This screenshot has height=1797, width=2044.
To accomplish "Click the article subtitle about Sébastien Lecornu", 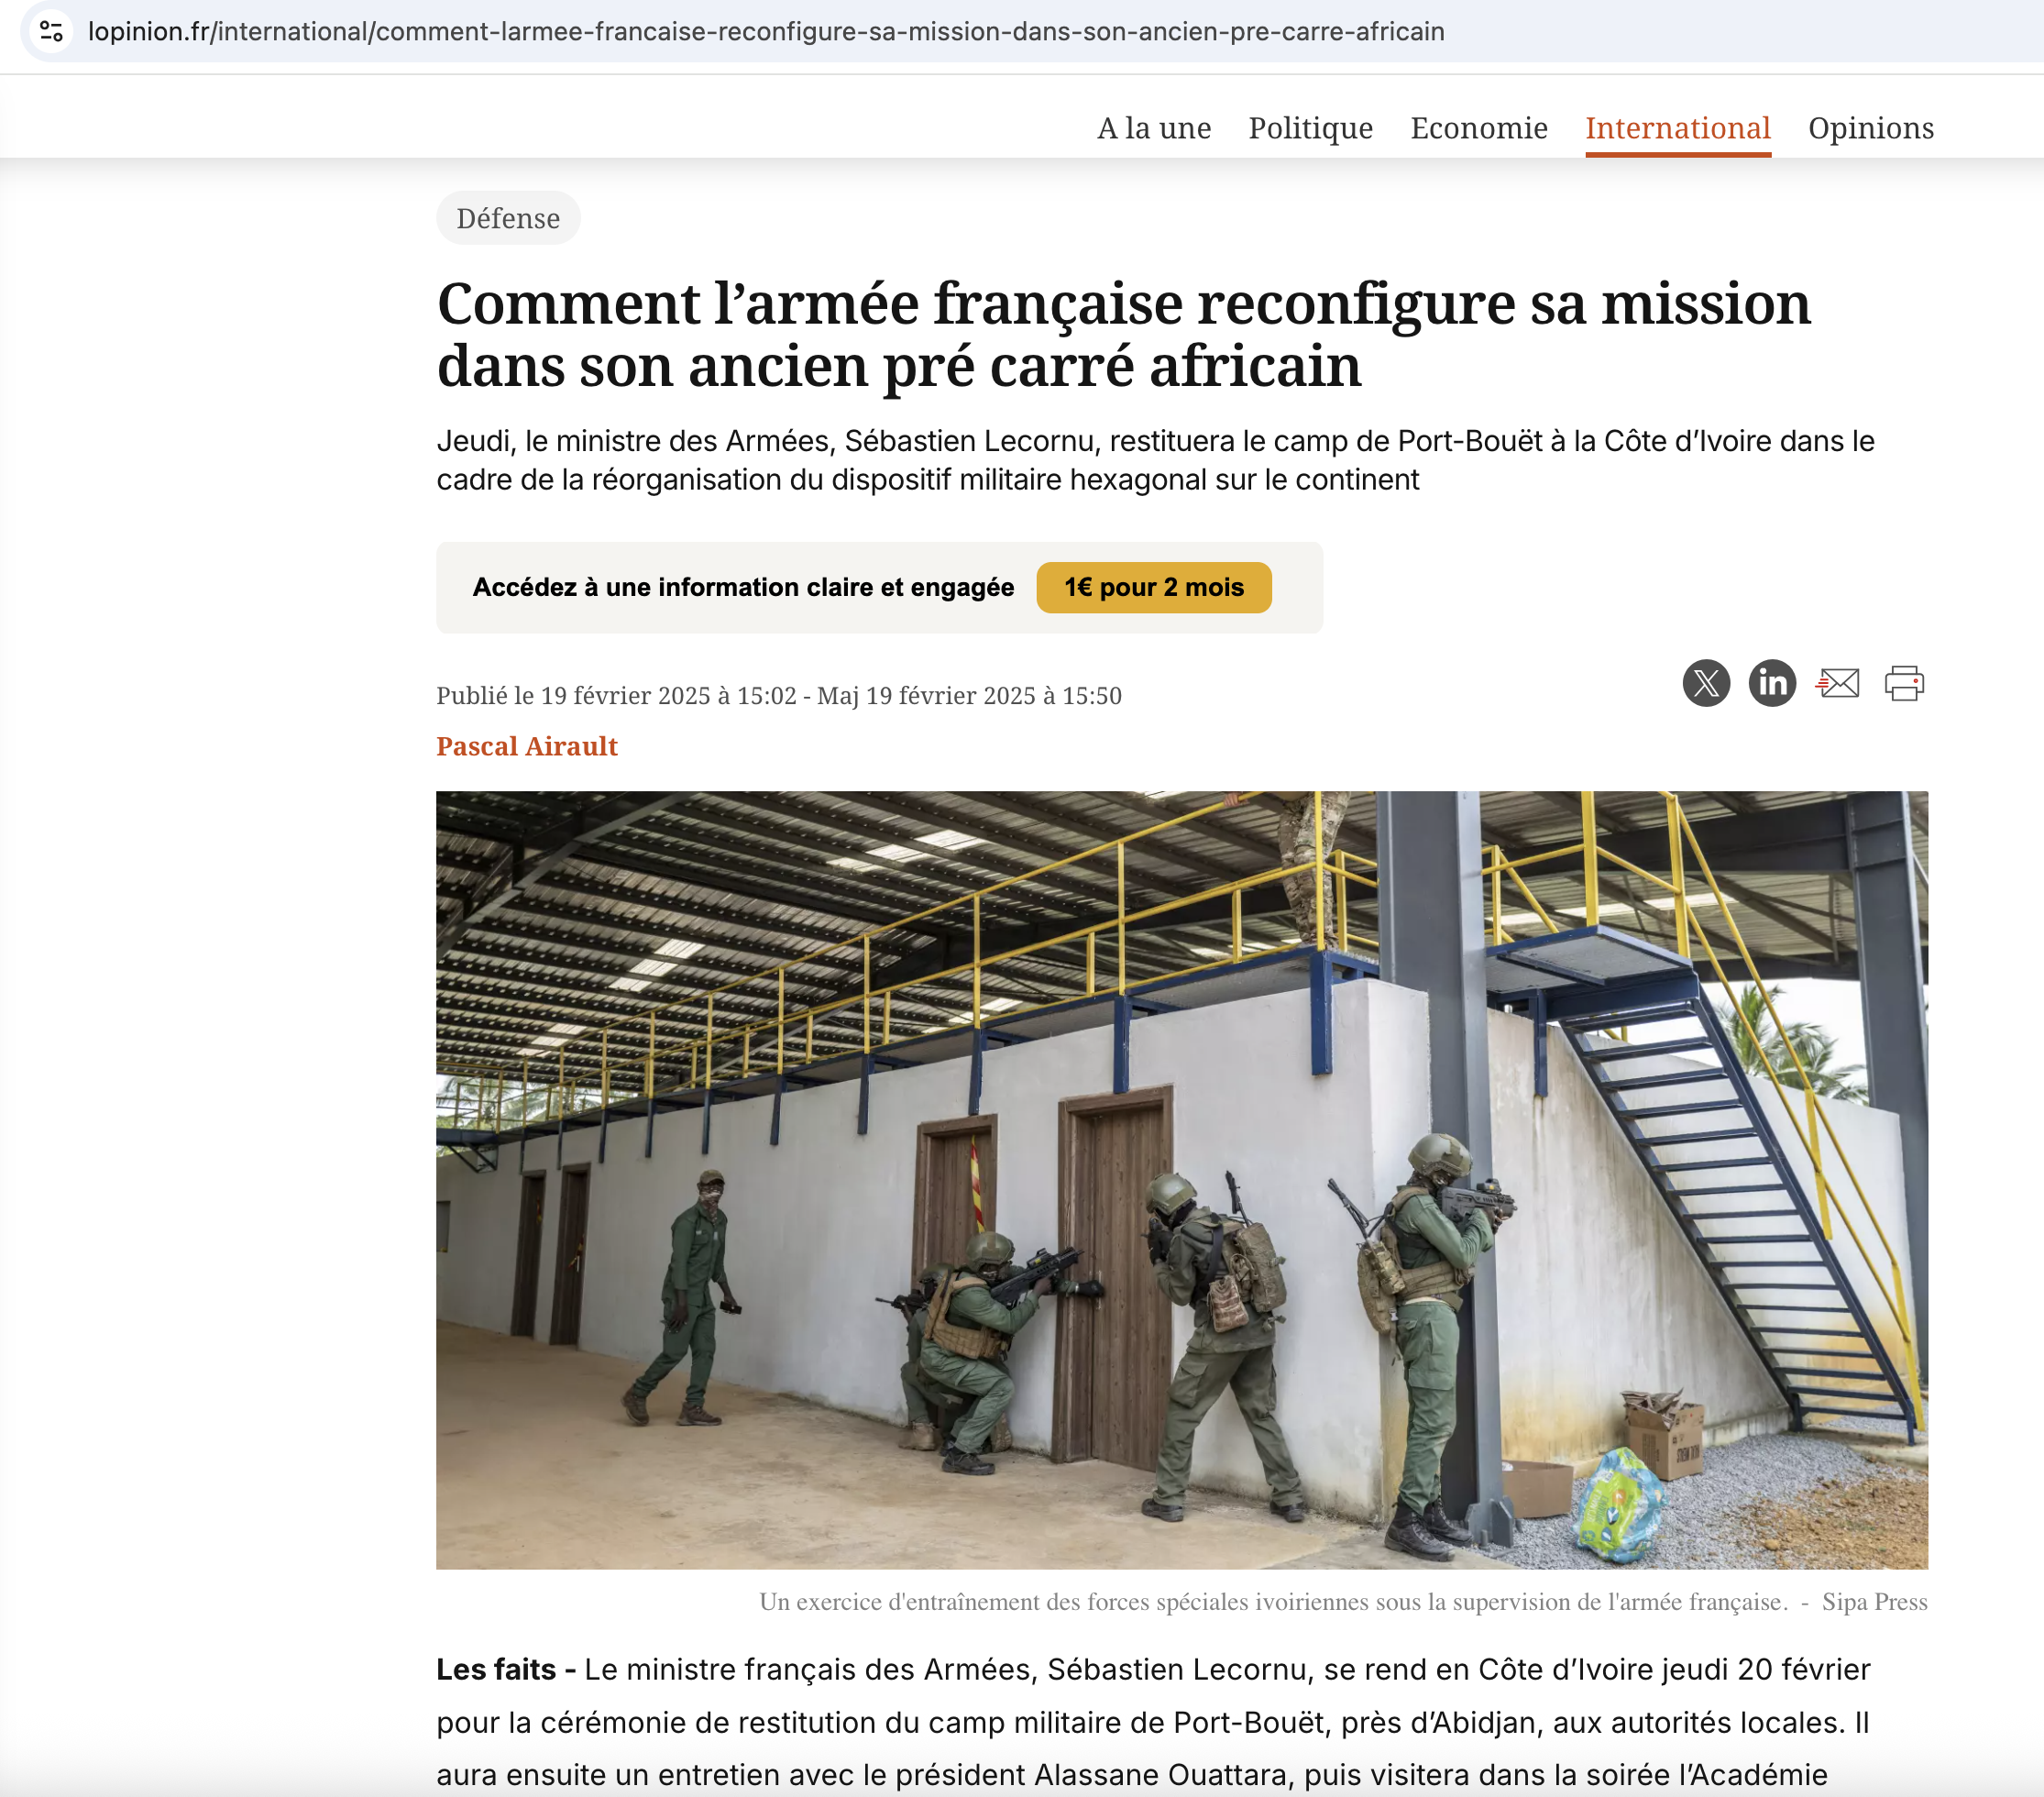I will tap(1155, 460).
